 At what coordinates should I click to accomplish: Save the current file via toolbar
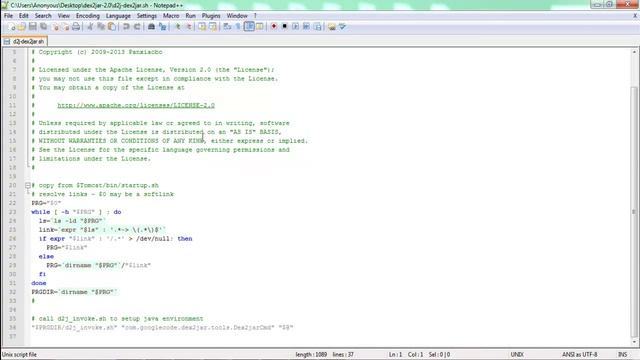tap(33, 27)
